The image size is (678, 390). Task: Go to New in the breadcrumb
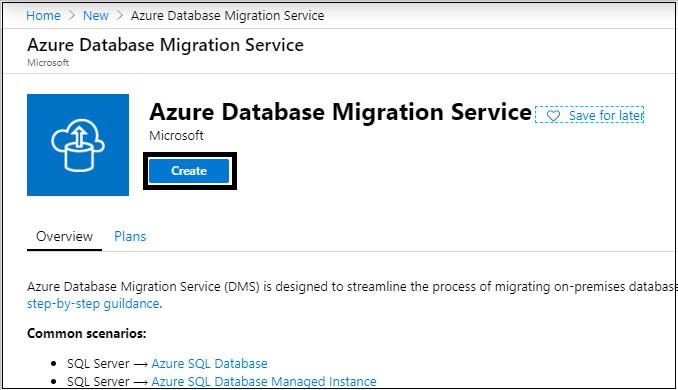[96, 16]
